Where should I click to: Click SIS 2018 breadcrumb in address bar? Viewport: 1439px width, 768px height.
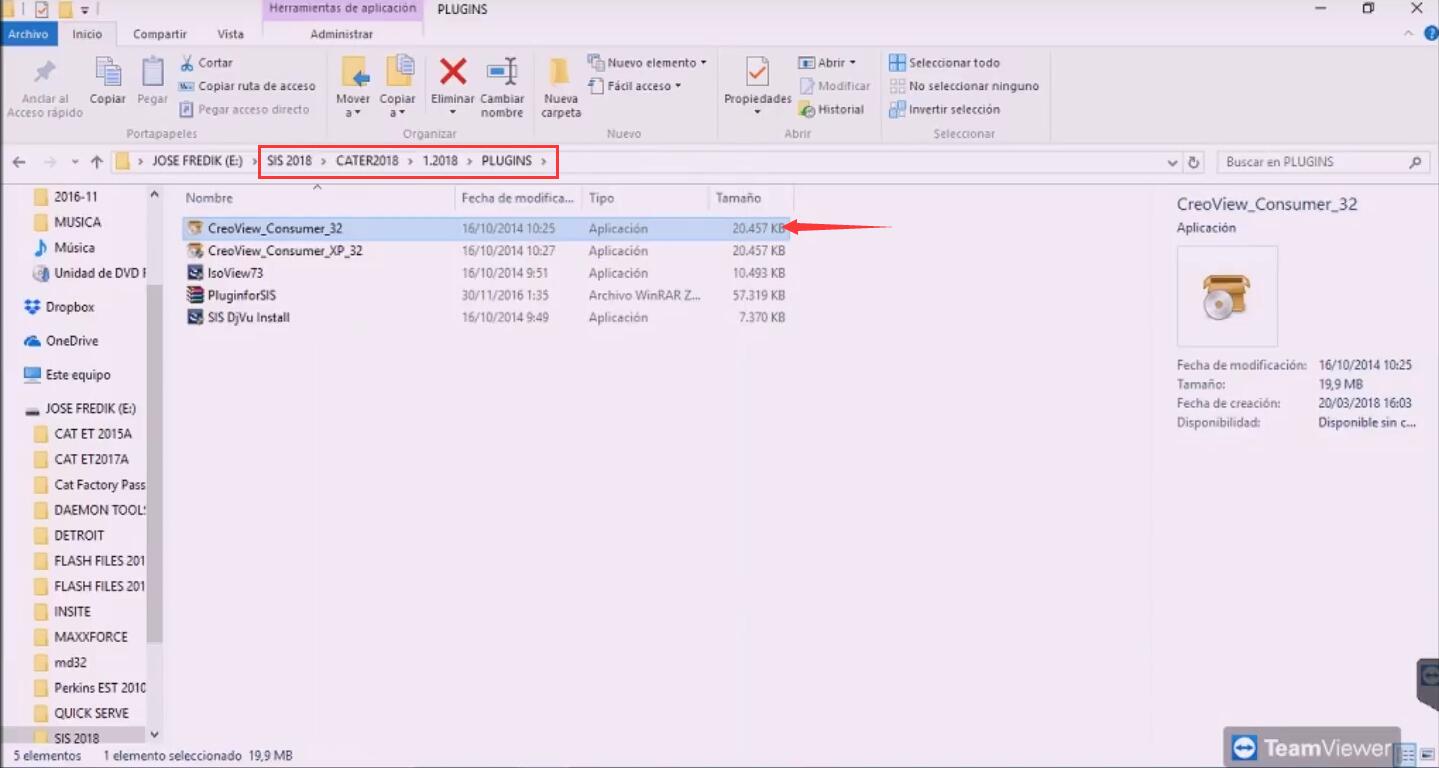click(289, 161)
